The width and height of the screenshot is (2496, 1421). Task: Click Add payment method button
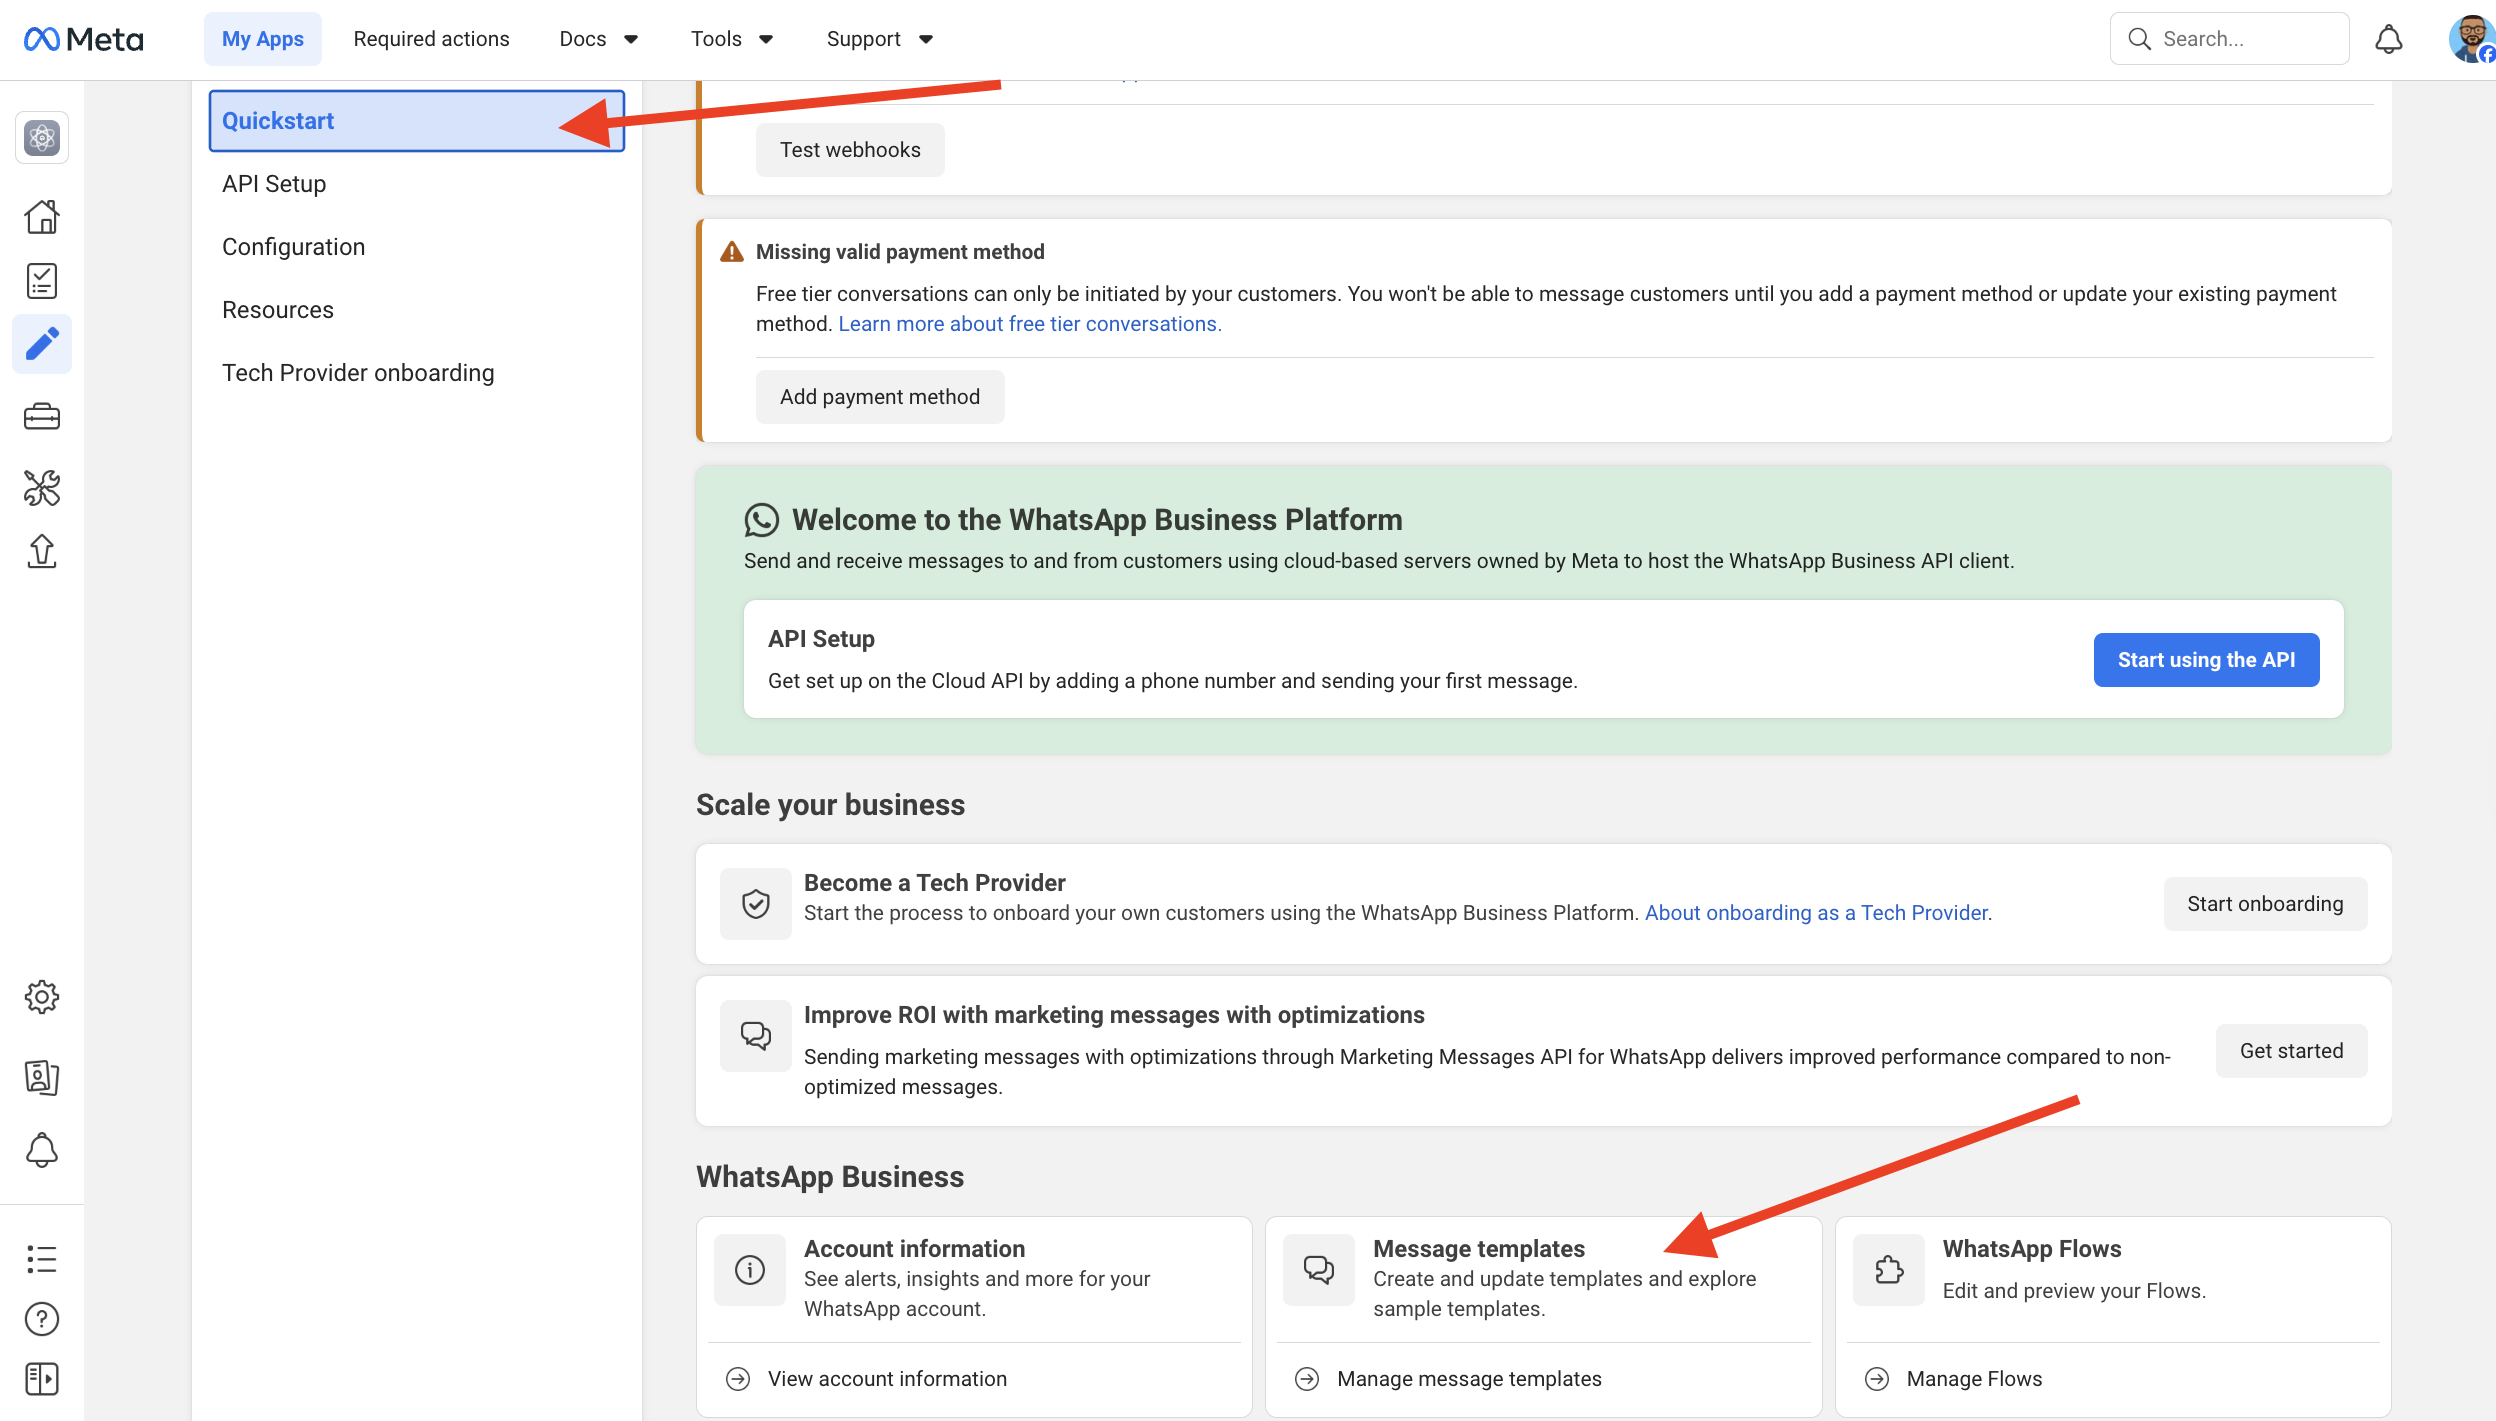[x=879, y=397]
